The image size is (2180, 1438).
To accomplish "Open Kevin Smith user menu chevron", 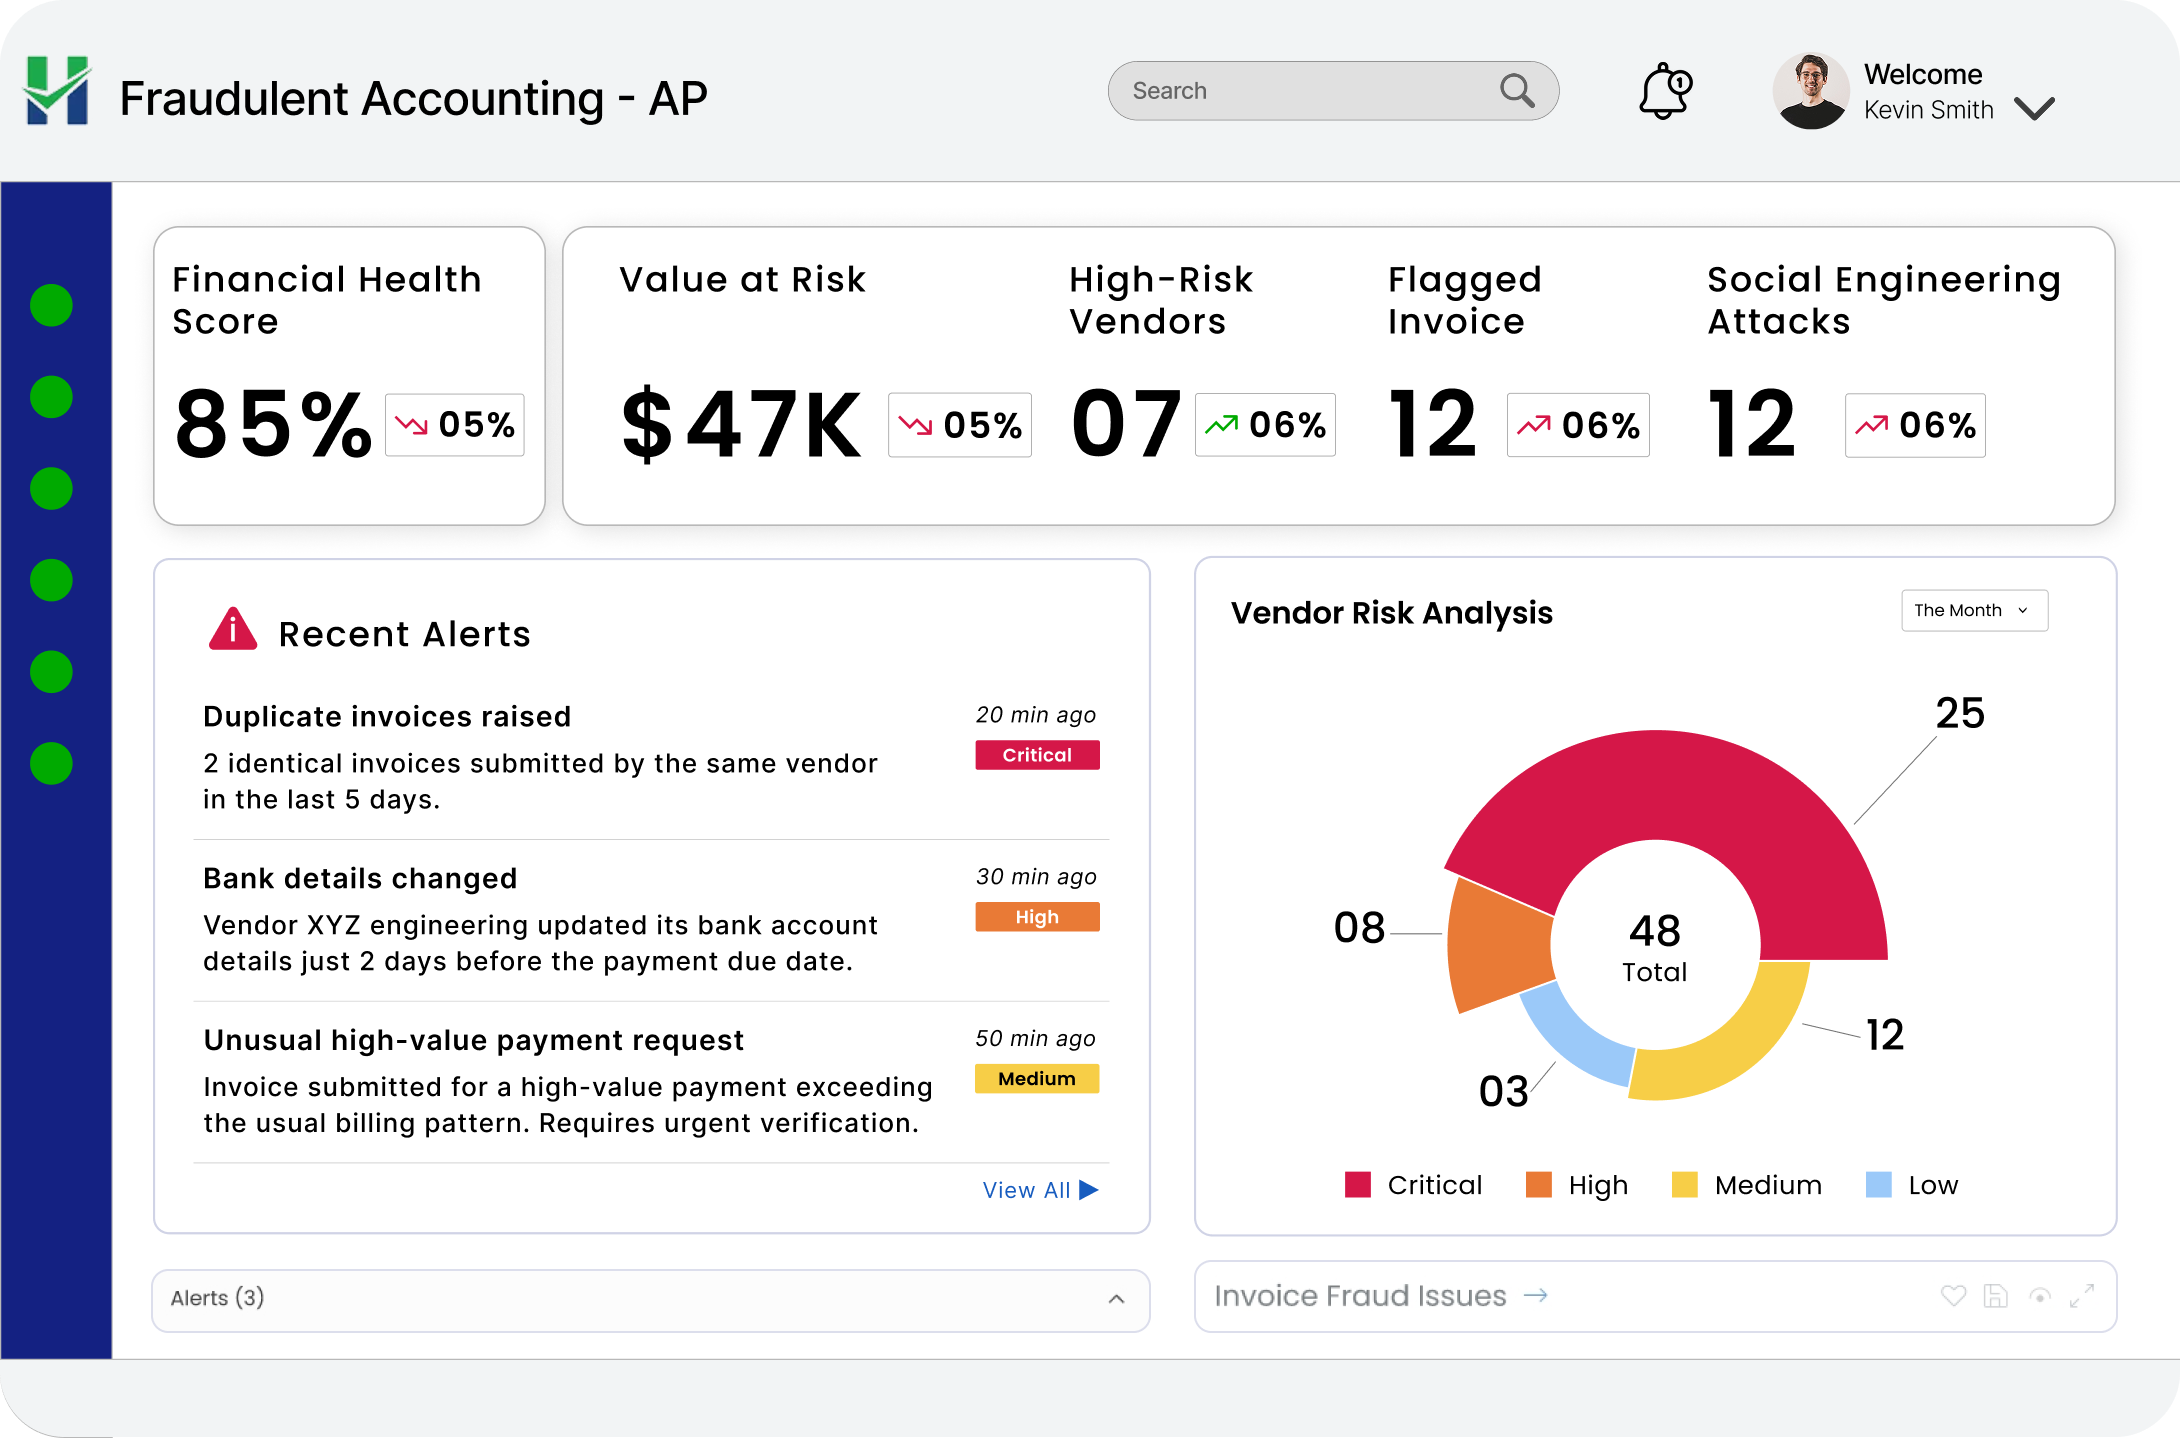I will 2034,108.
